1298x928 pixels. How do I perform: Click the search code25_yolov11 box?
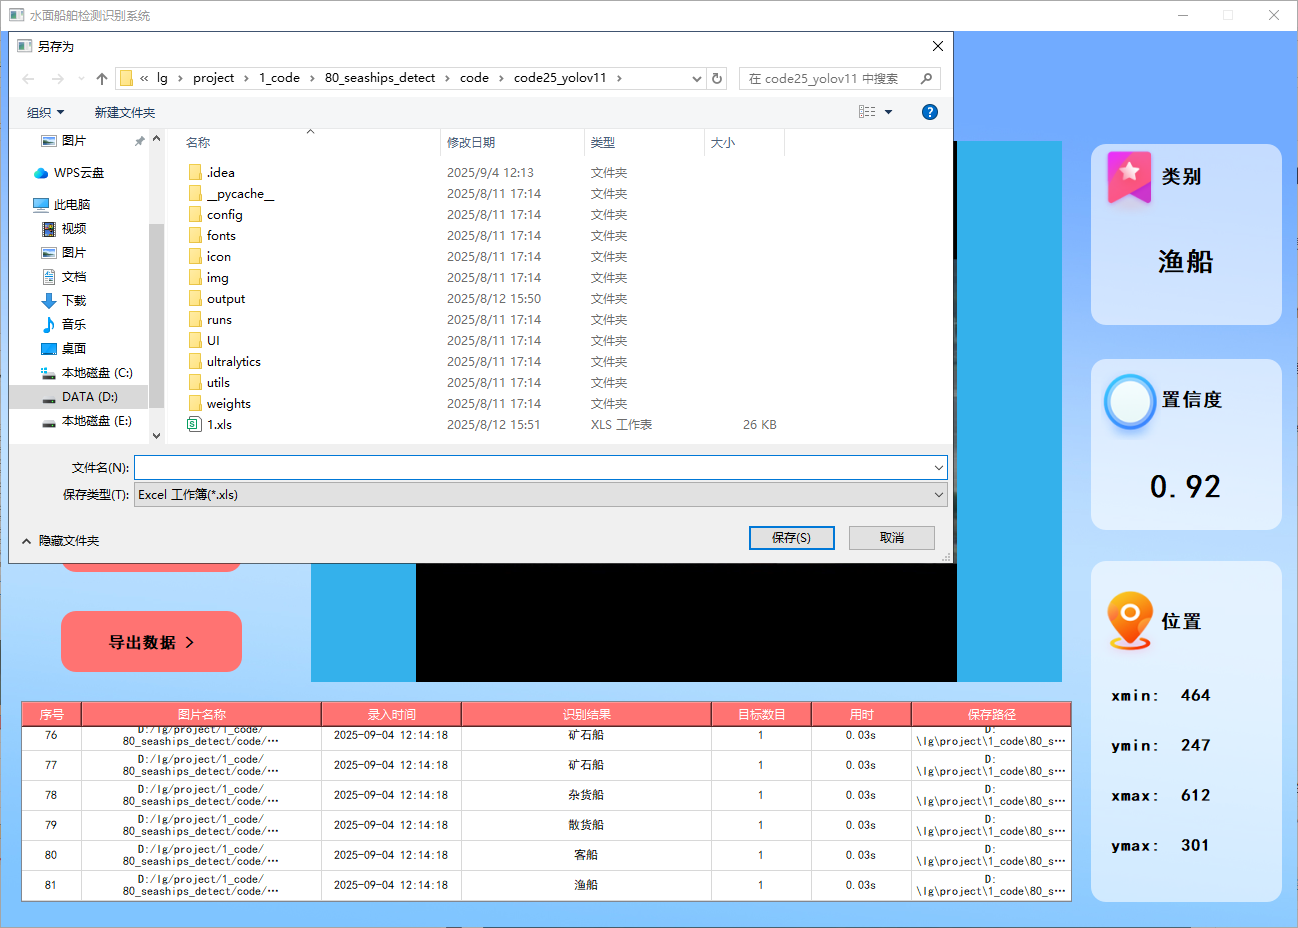pyautogui.click(x=829, y=78)
